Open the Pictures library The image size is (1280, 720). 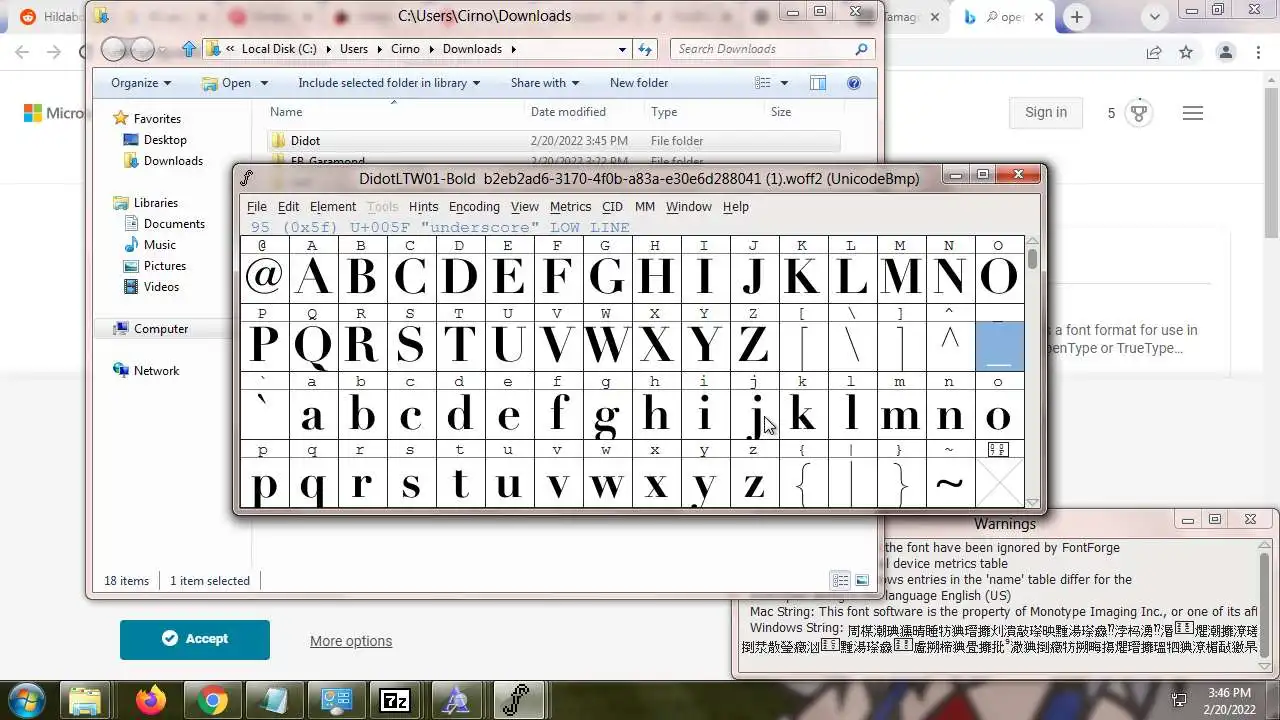click(165, 266)
